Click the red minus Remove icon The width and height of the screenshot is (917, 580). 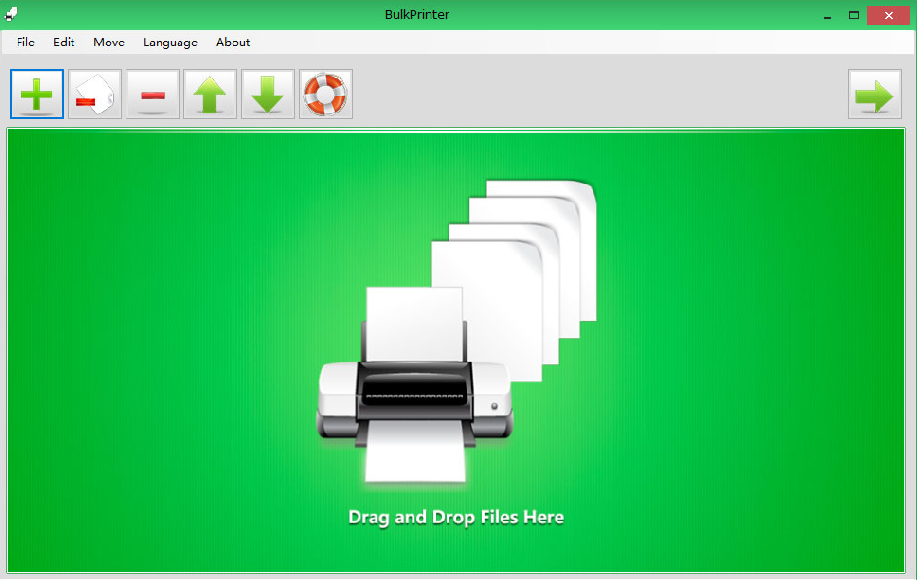(x=152, y=93)
